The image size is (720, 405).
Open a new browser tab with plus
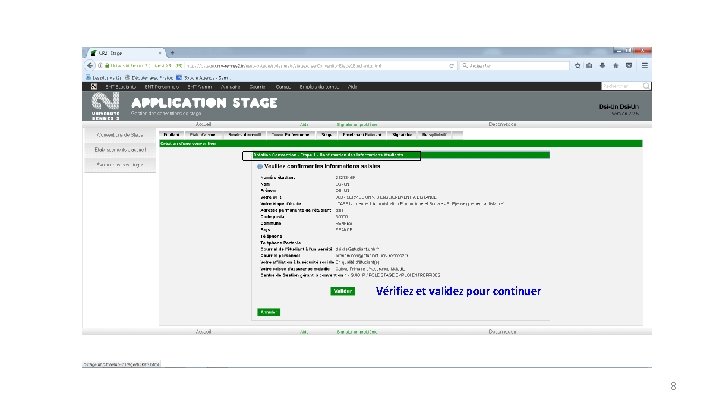click(x=172, y=53)
